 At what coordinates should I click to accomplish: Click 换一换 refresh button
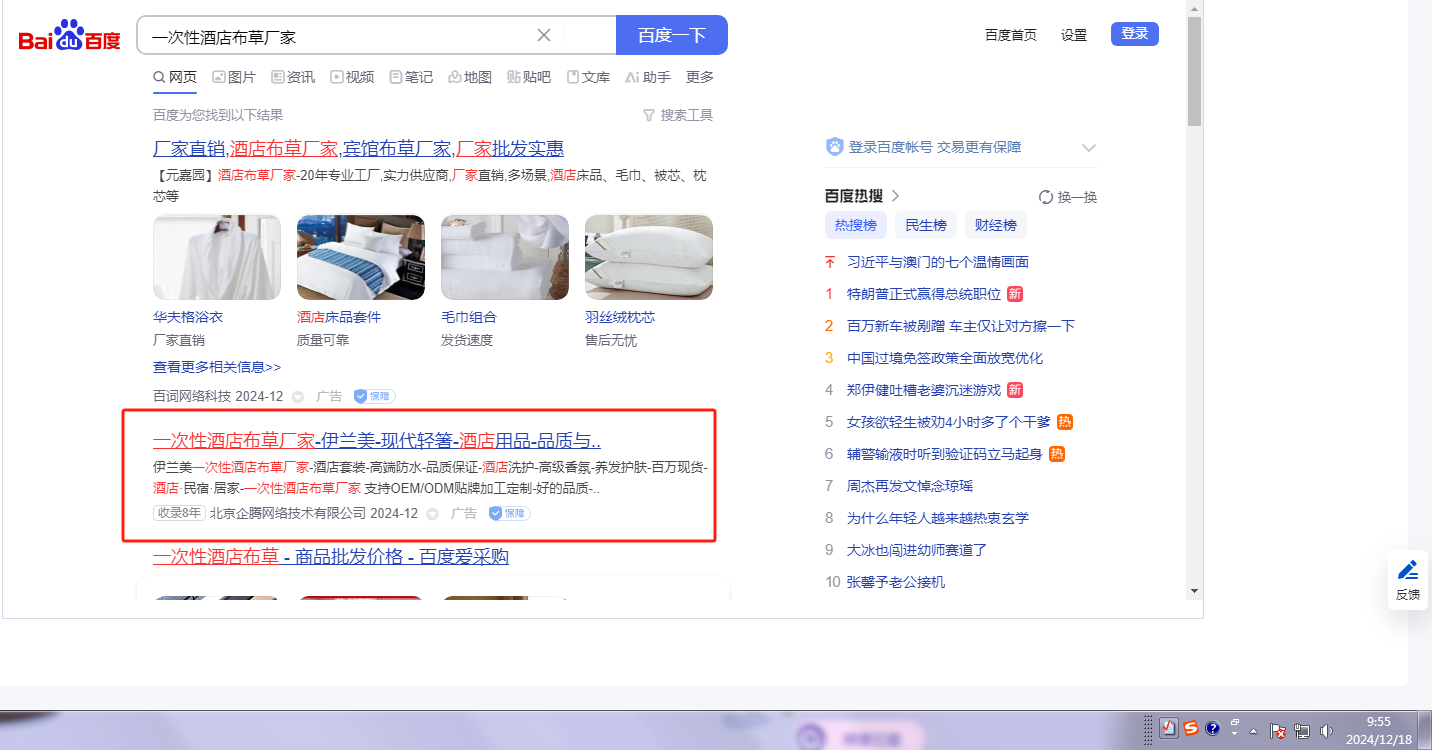tap(1068, 197)
